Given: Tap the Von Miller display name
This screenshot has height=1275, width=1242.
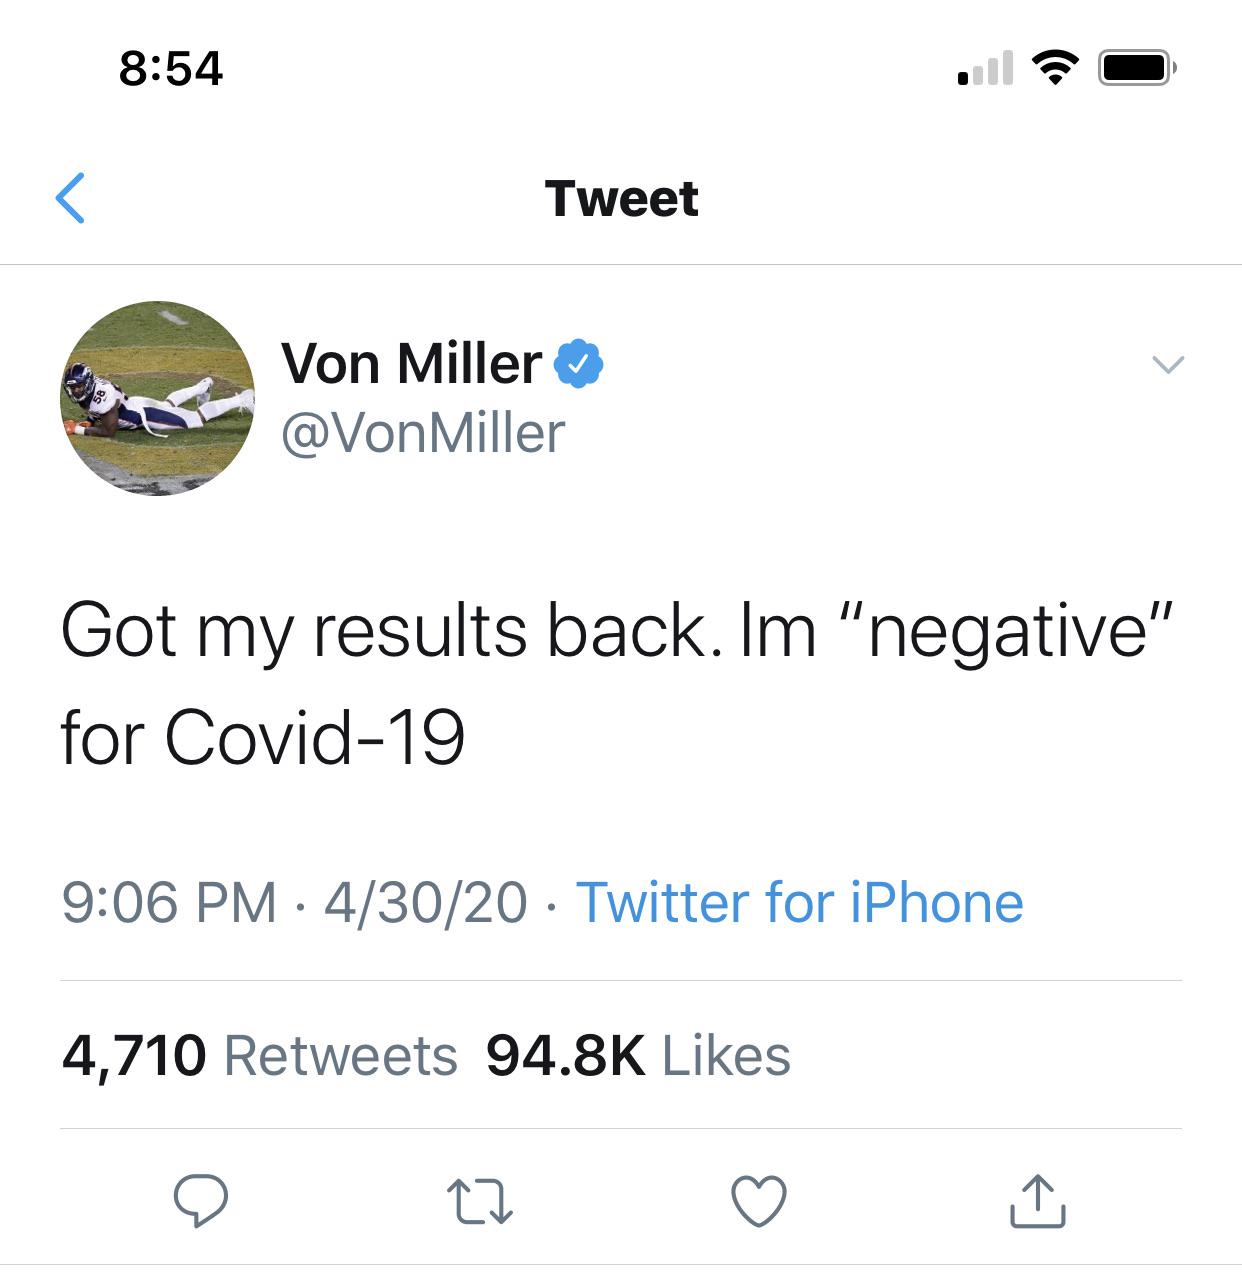Looking at the screenshot, I should tap(412, 362).
